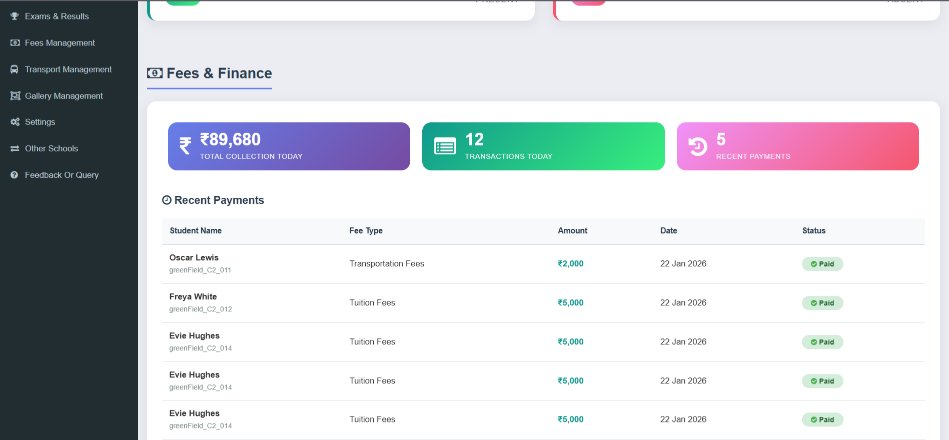Click the banknote icon in the Fees & Finance heading
Viewport: 949px width, 440px height.
tap(155, 73)
